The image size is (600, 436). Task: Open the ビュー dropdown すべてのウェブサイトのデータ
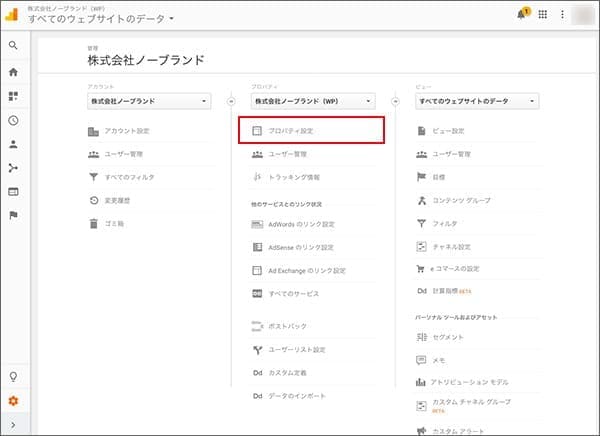coord(477,101)
